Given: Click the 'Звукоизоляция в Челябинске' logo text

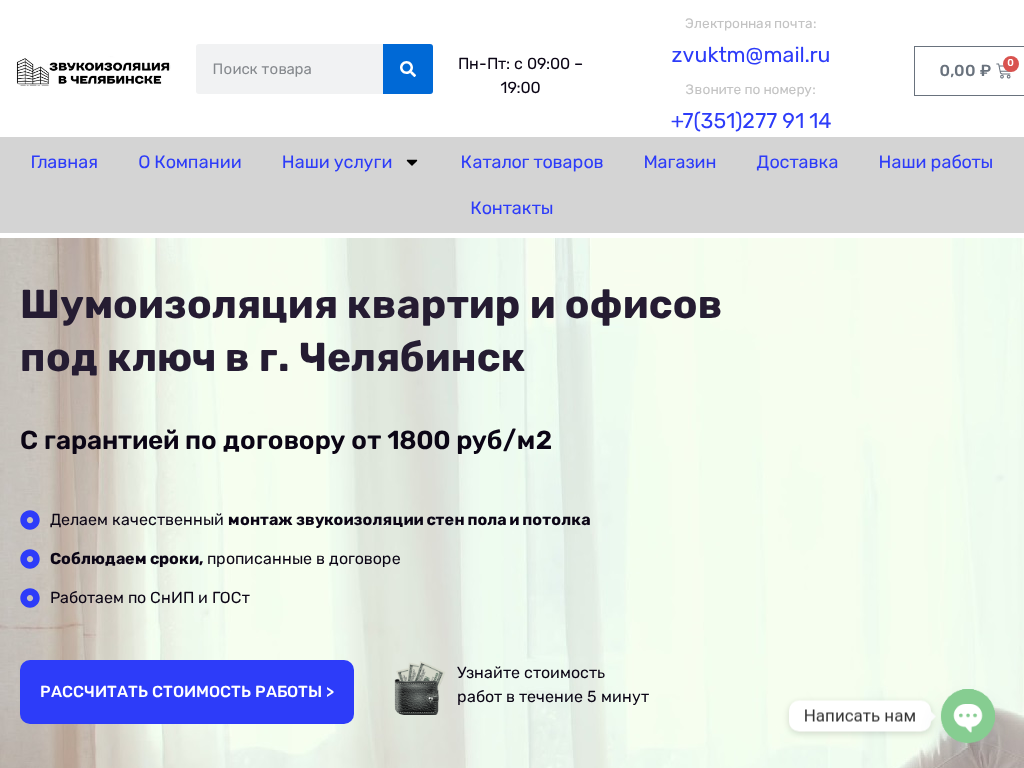Looking at the screenshot, I should coord(110,72).
